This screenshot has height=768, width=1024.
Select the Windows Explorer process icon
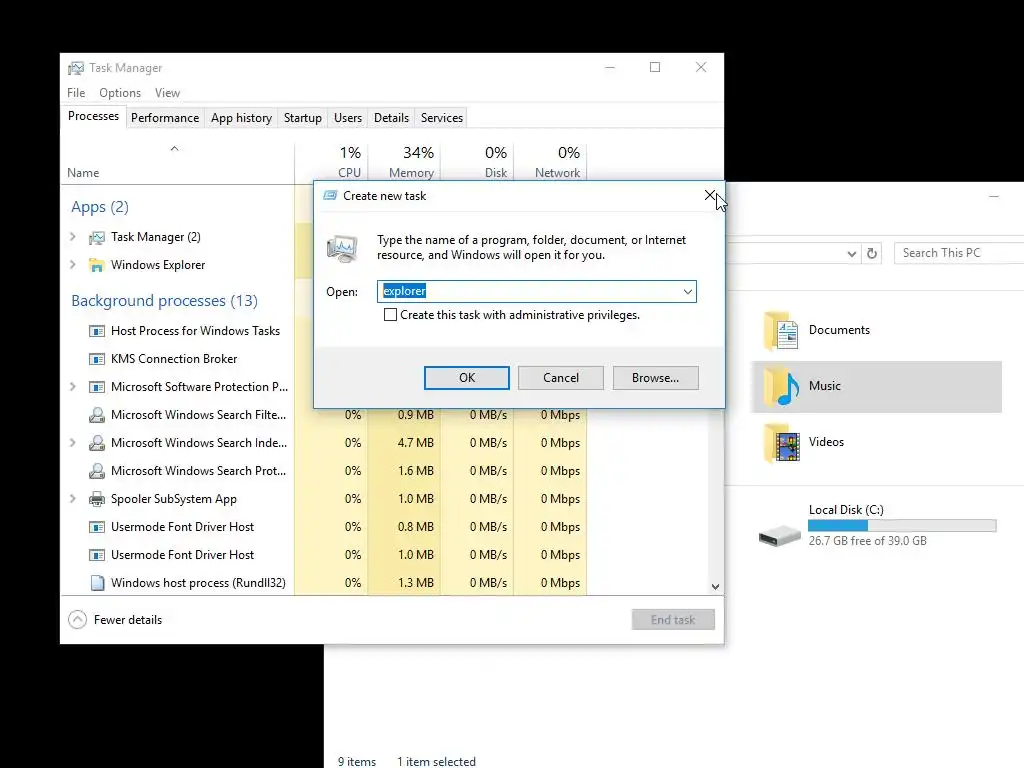[97, 265]
